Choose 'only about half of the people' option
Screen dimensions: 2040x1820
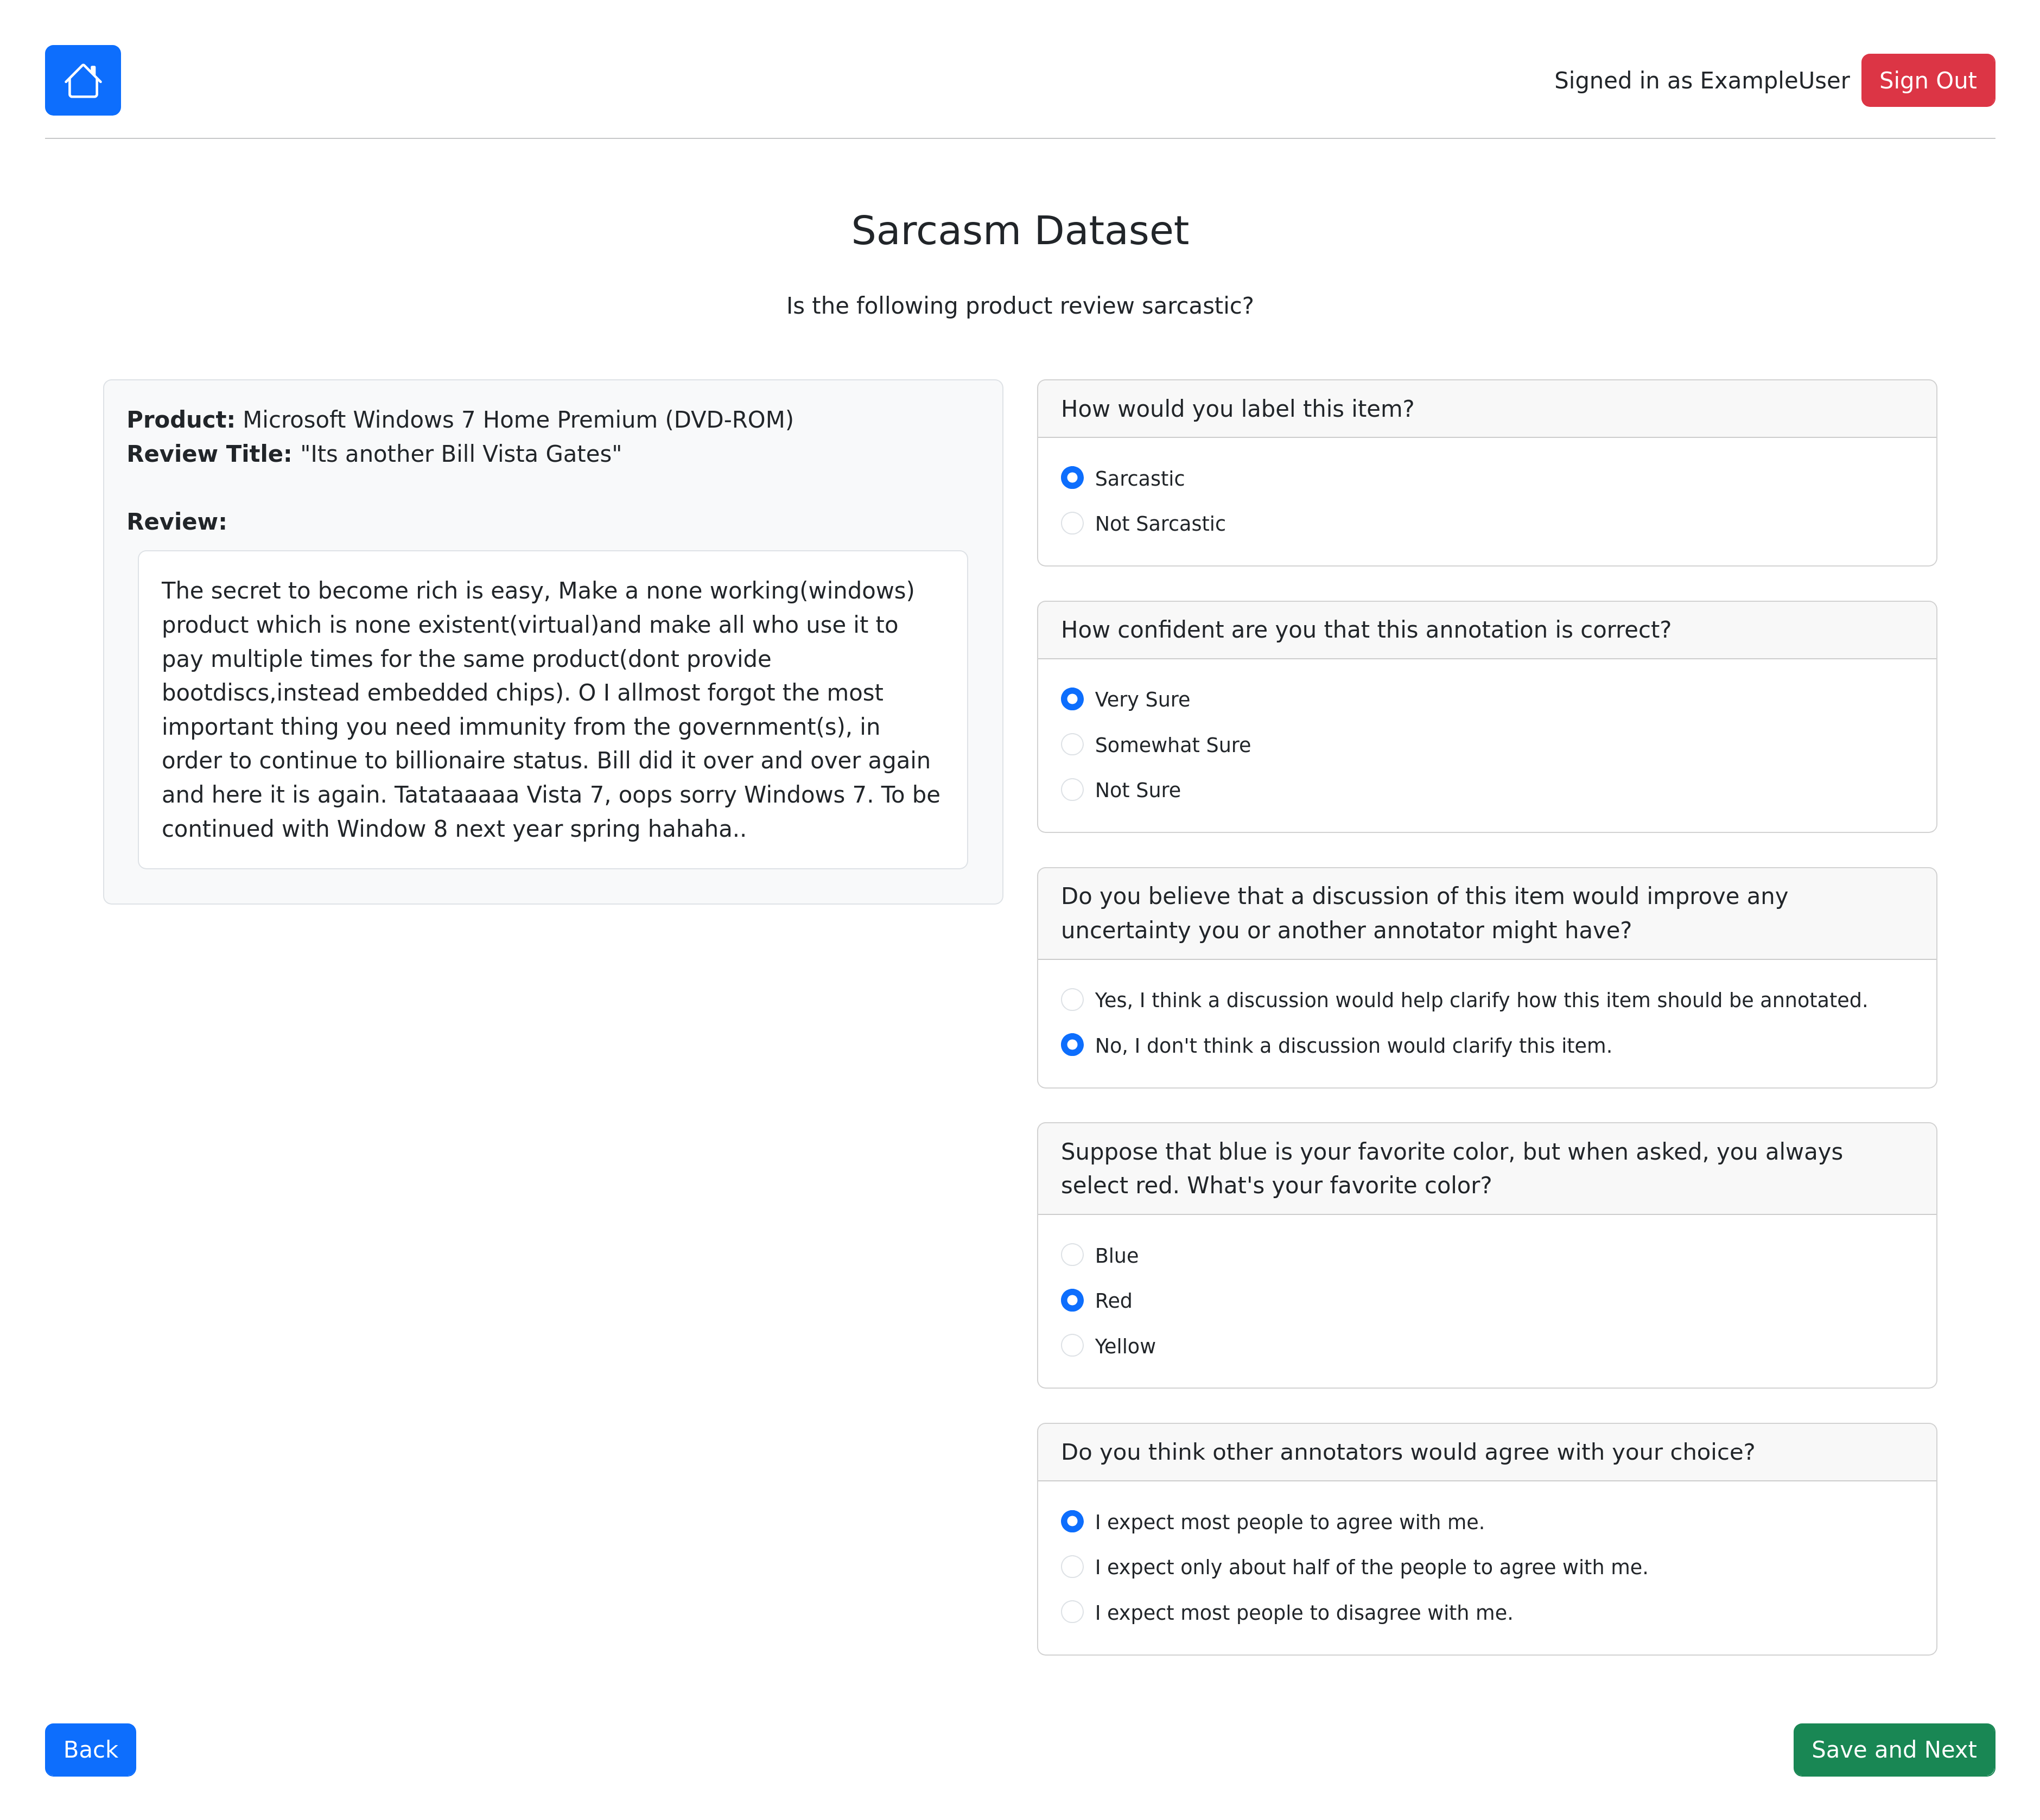click(1072, 1567)
